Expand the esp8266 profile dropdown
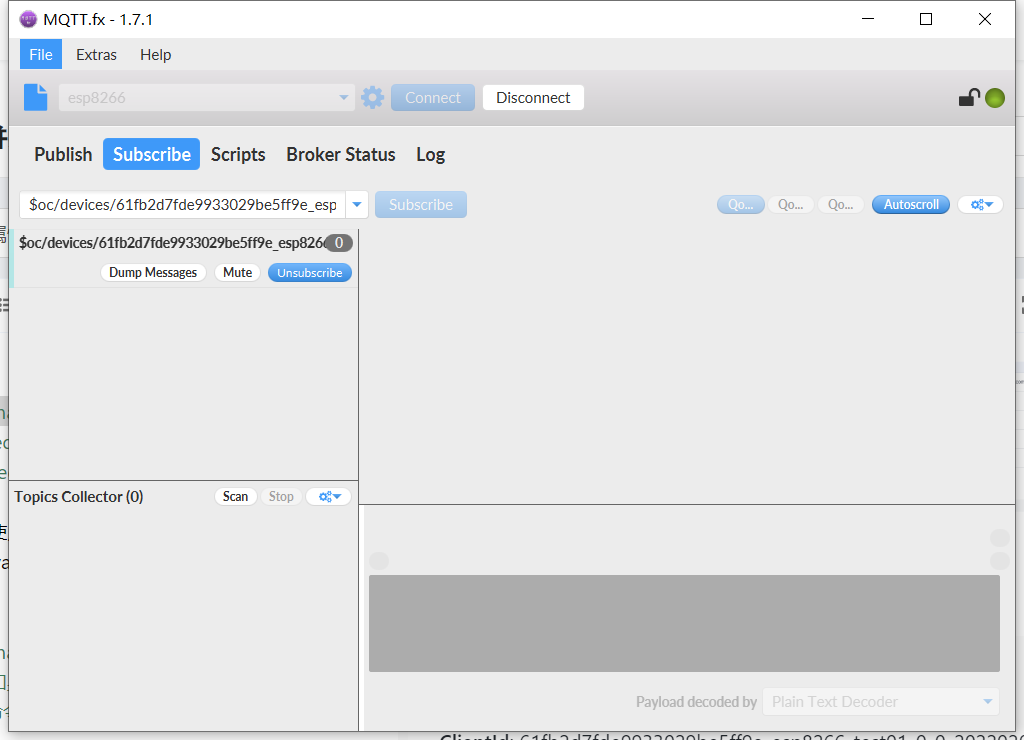 pyautogui.click(x=343, y=97)
